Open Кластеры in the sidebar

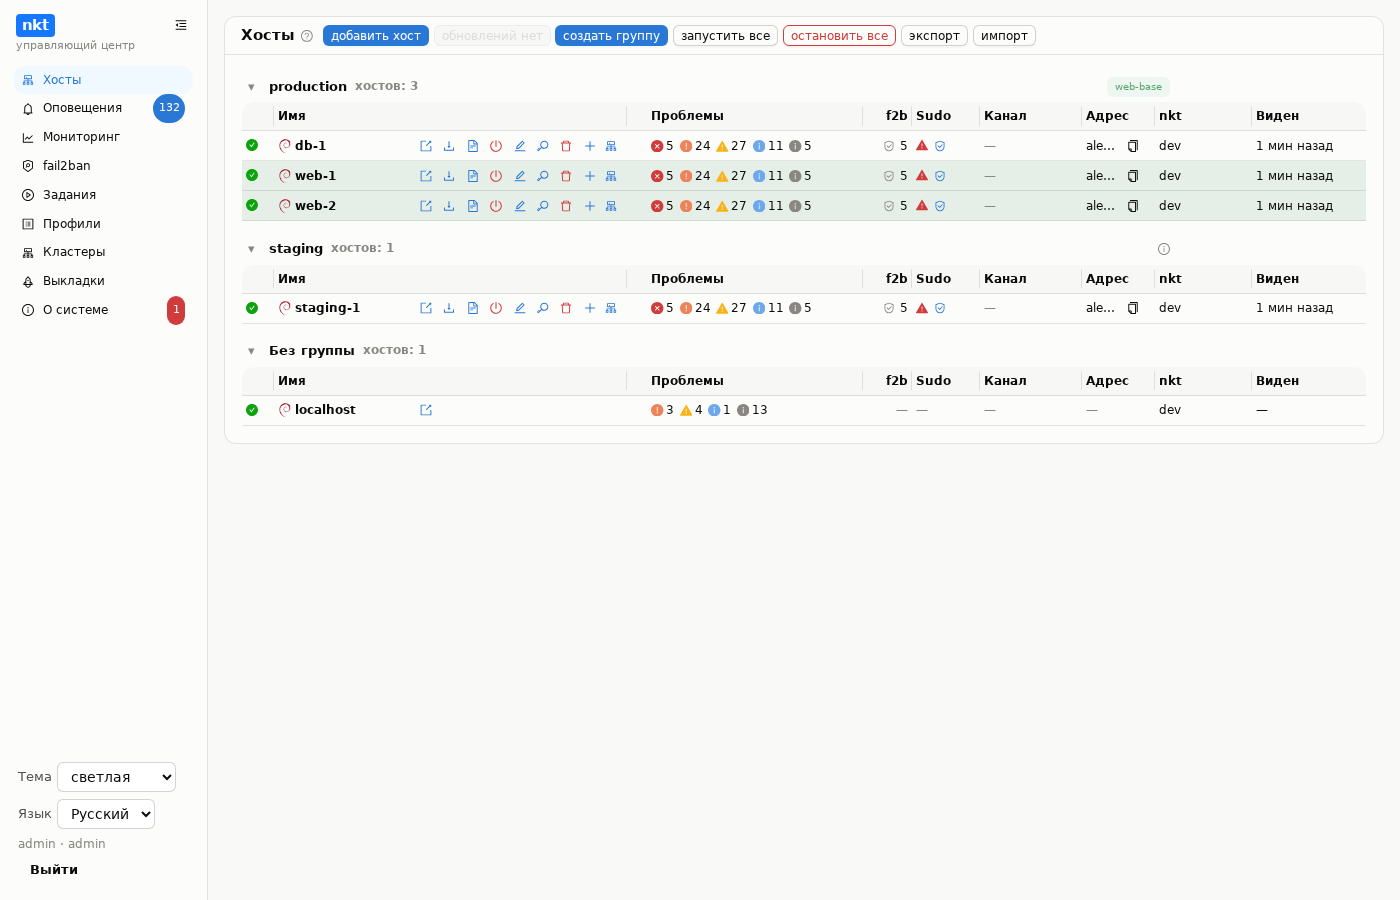103,252
